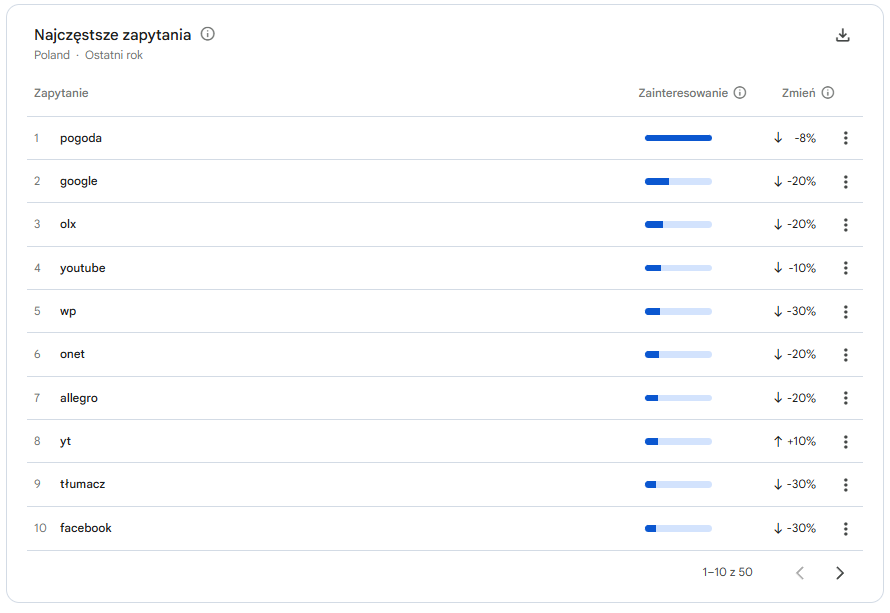Click the interest bar for pogoda
890x613 pixels.
click(678, 138)
